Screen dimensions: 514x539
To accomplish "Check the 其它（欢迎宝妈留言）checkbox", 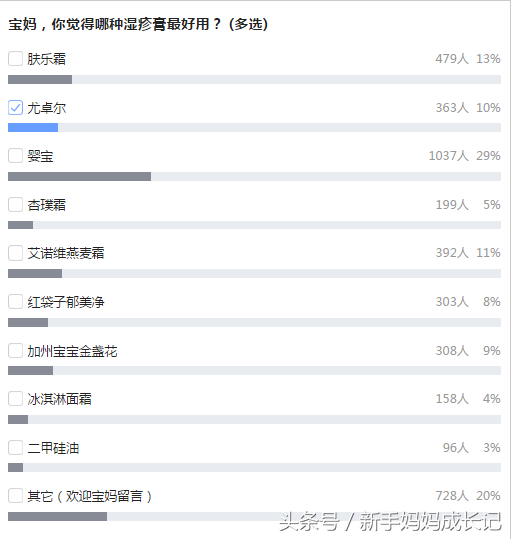I will [x=15, y=496].
